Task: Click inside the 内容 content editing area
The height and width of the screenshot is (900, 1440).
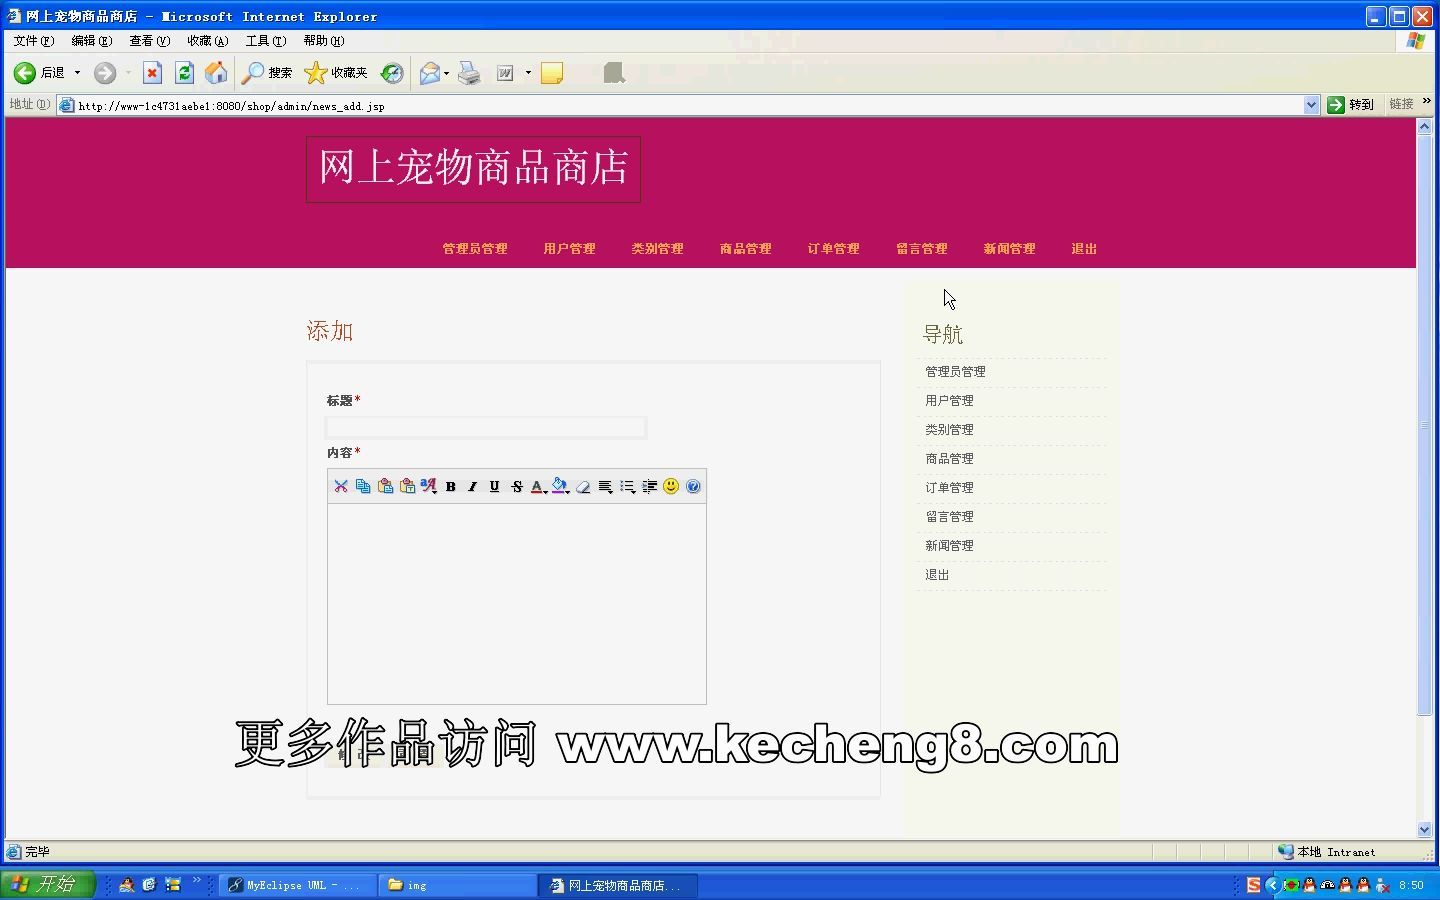Action: [x=517, y=604]
